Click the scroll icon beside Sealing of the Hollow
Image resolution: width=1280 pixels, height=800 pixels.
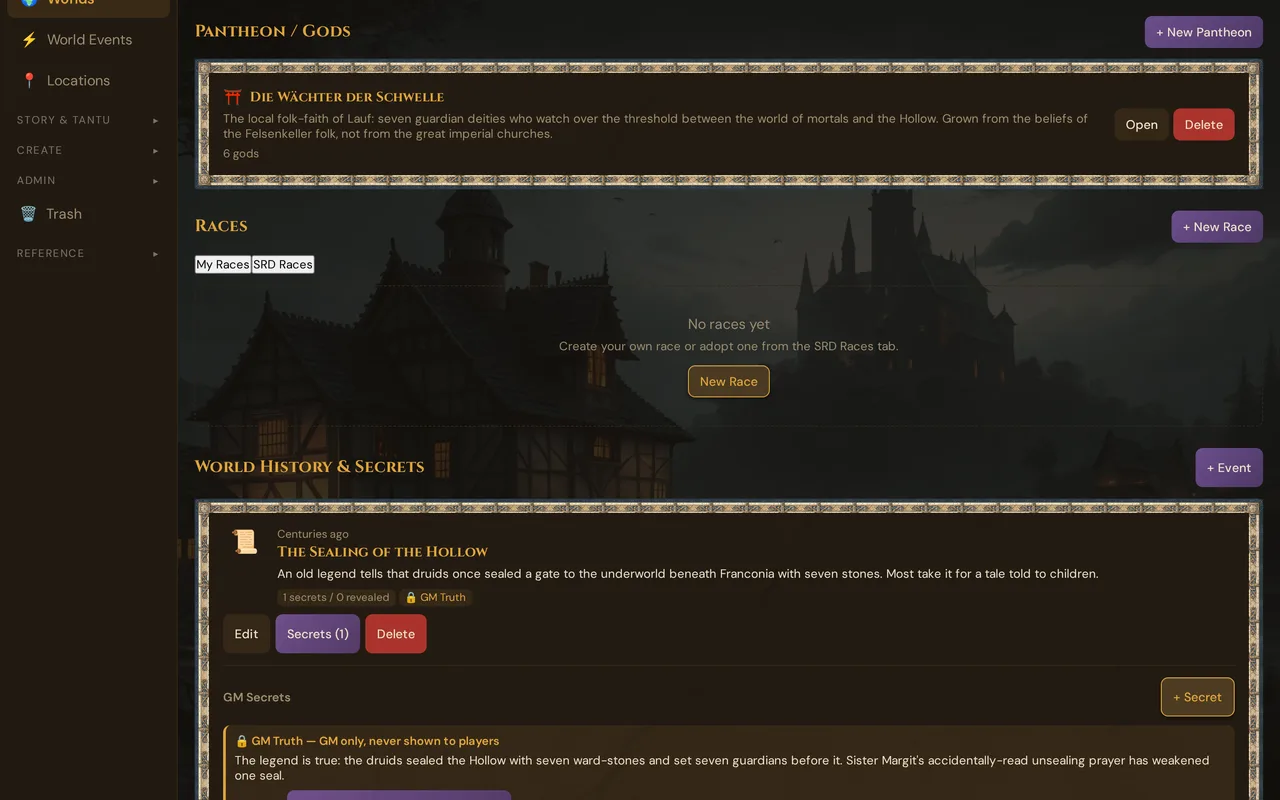[245, 542]
